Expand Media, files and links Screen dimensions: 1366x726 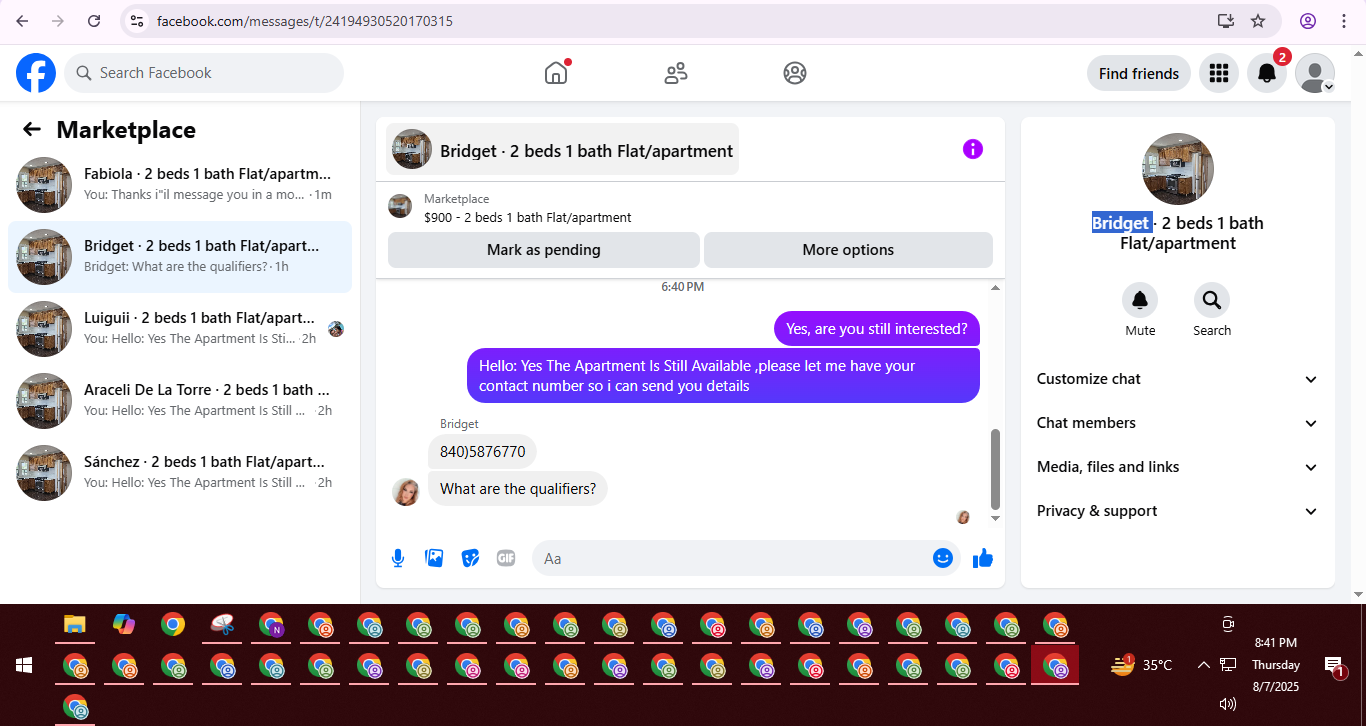coord(1178,467)
